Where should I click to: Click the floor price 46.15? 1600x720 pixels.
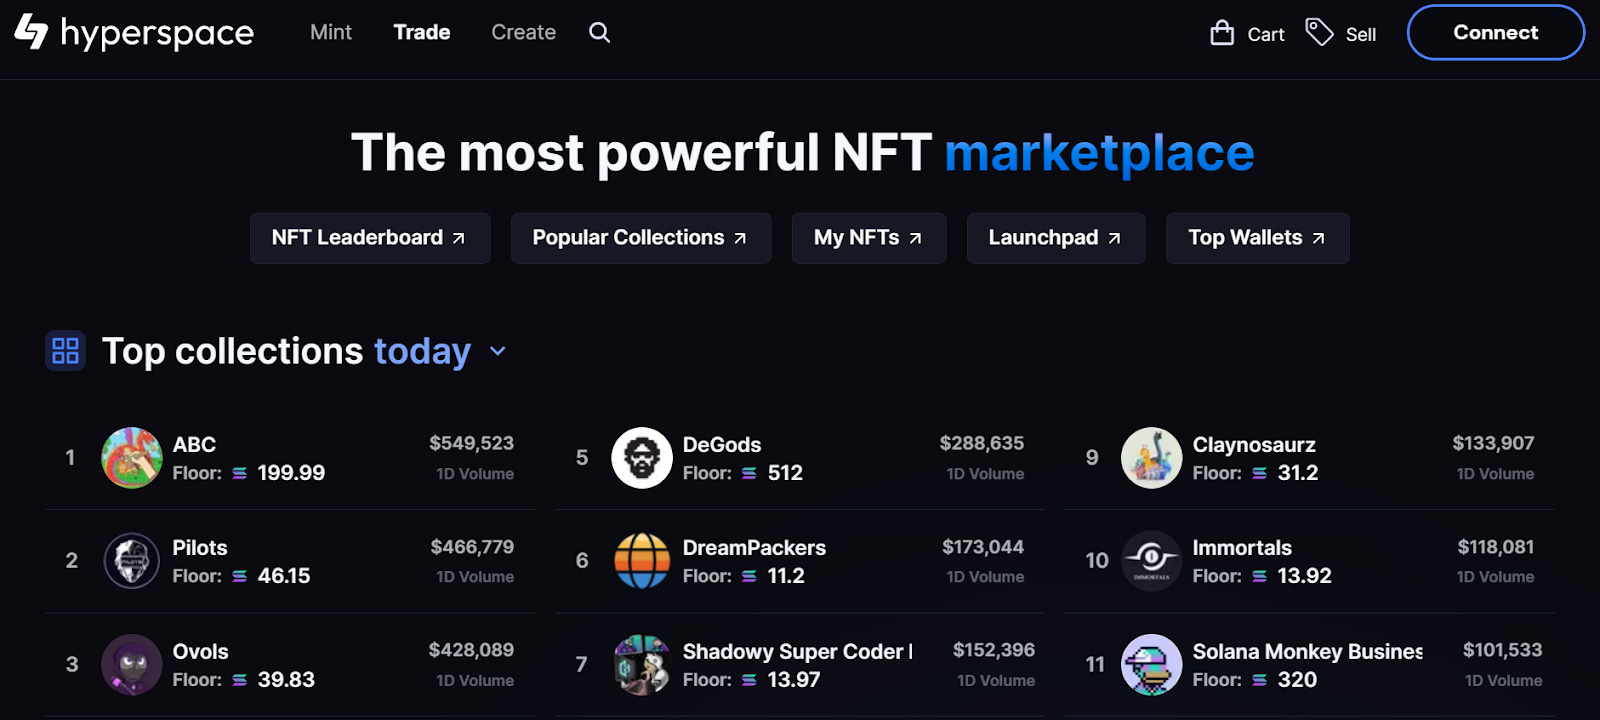pyautogui.click(x=284, y=576)
